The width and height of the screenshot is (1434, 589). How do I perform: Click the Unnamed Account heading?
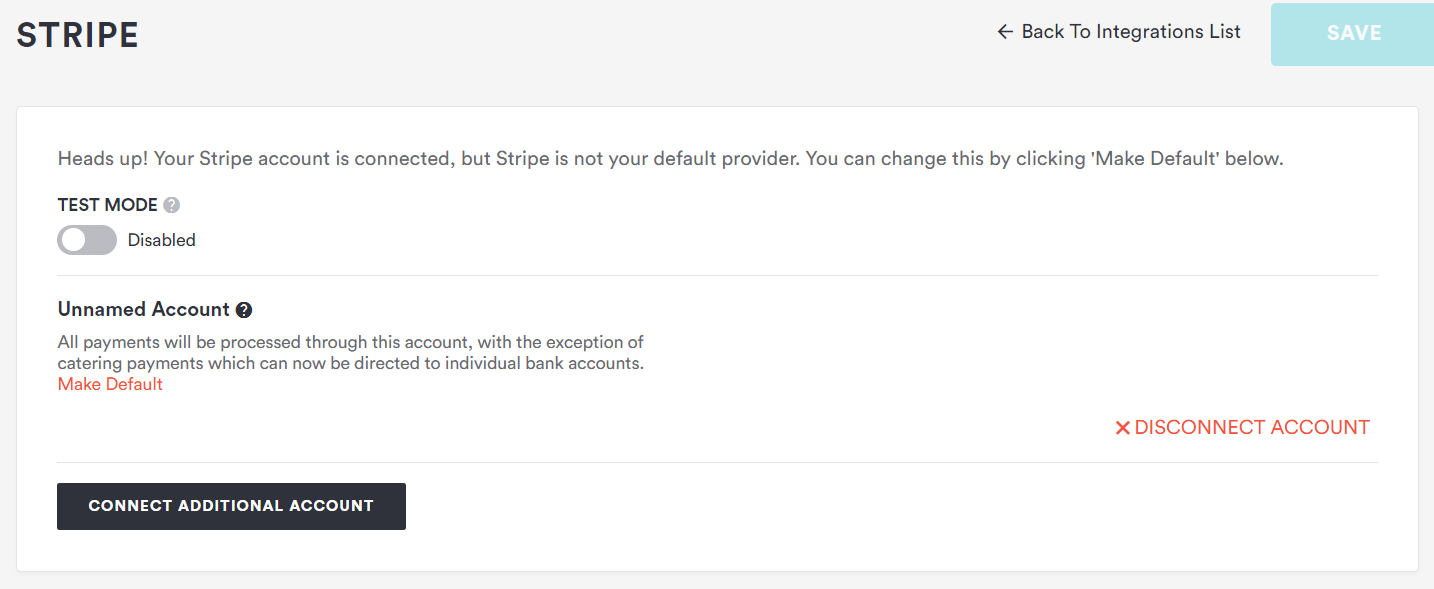coord(144,309)
